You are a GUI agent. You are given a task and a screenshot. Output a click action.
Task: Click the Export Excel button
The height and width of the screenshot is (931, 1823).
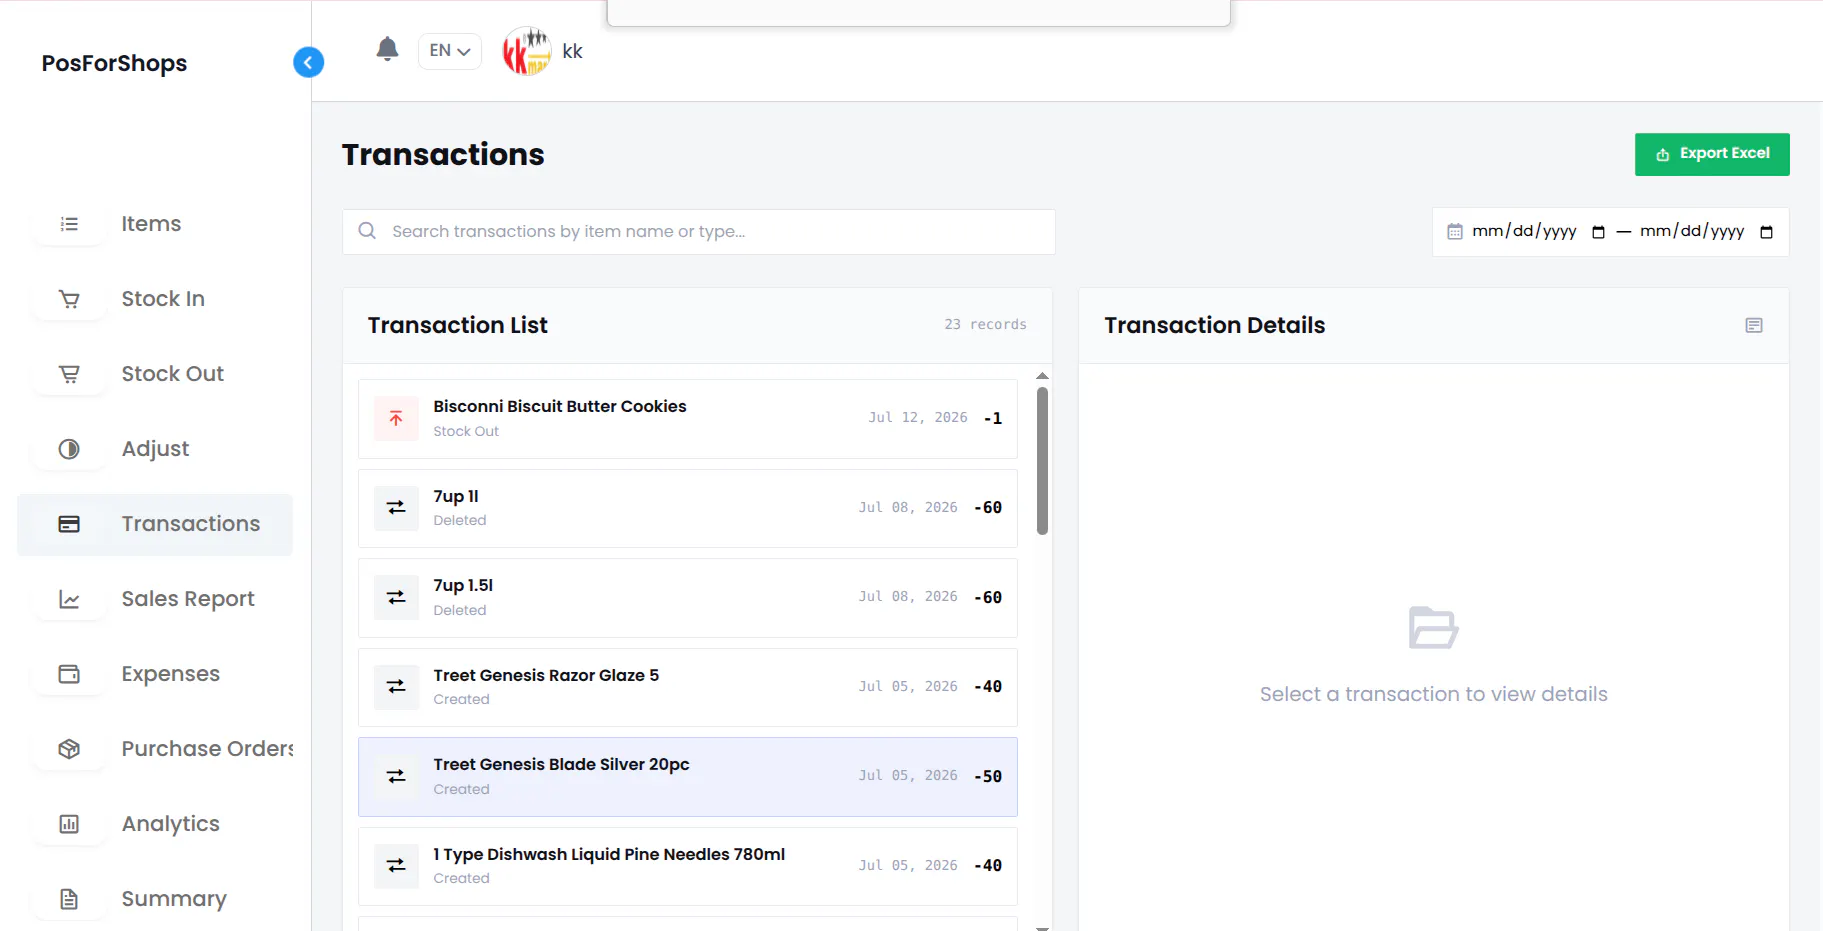pos(1712,154)
